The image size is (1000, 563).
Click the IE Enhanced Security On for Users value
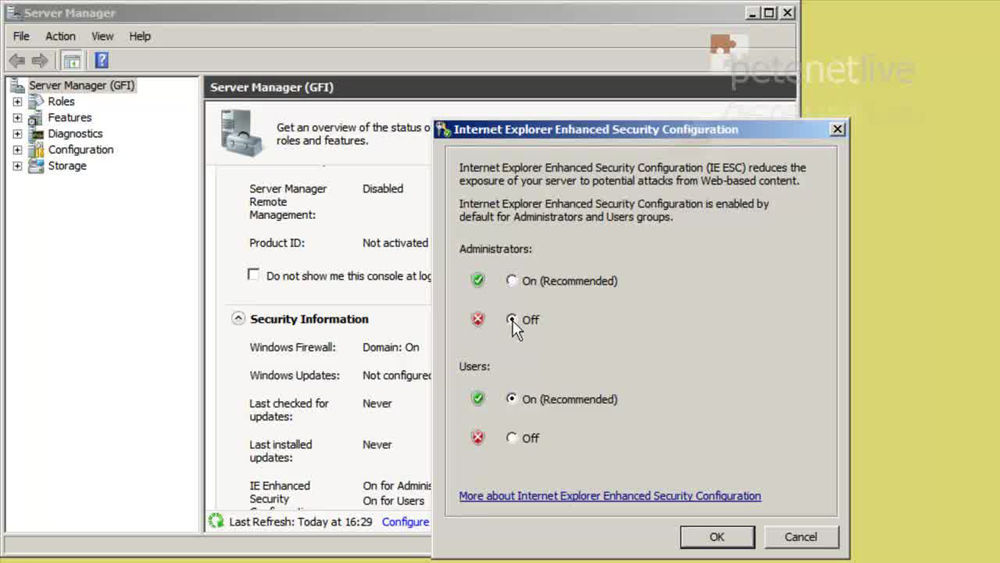[393, 501]
